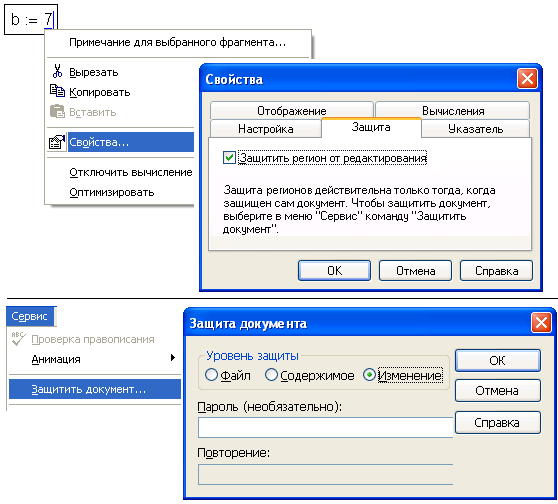Switch to the Вычисления tab

[453, 110]
